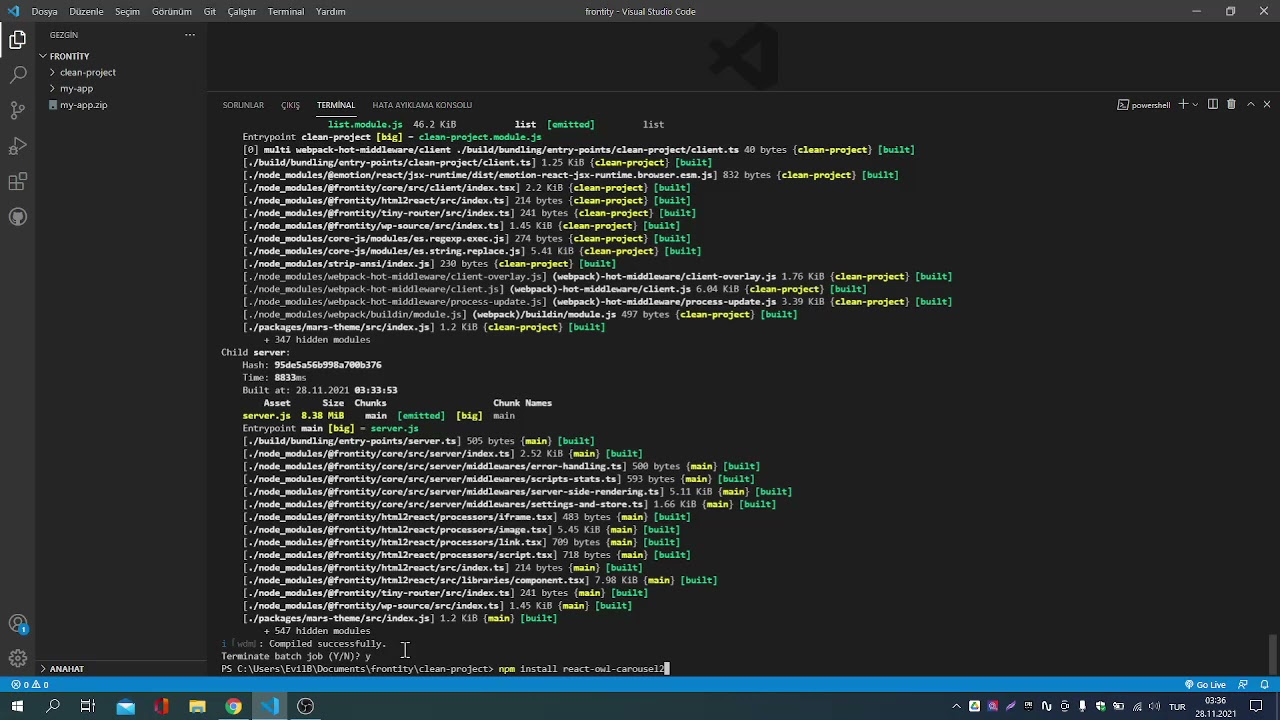Open the launch profile dropdown arrow
This screenshot has width=1280, height=720.
1196,104
